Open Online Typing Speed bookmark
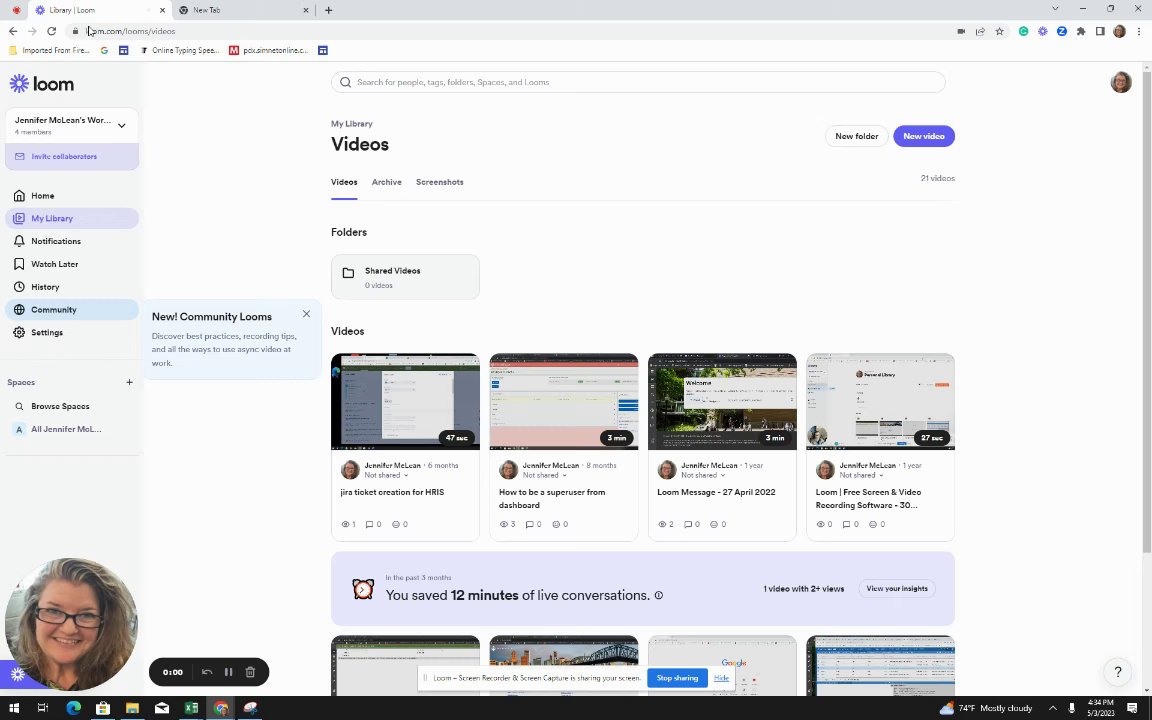Viewport: 1152px width, 720px height. click(x=179, y=51)
